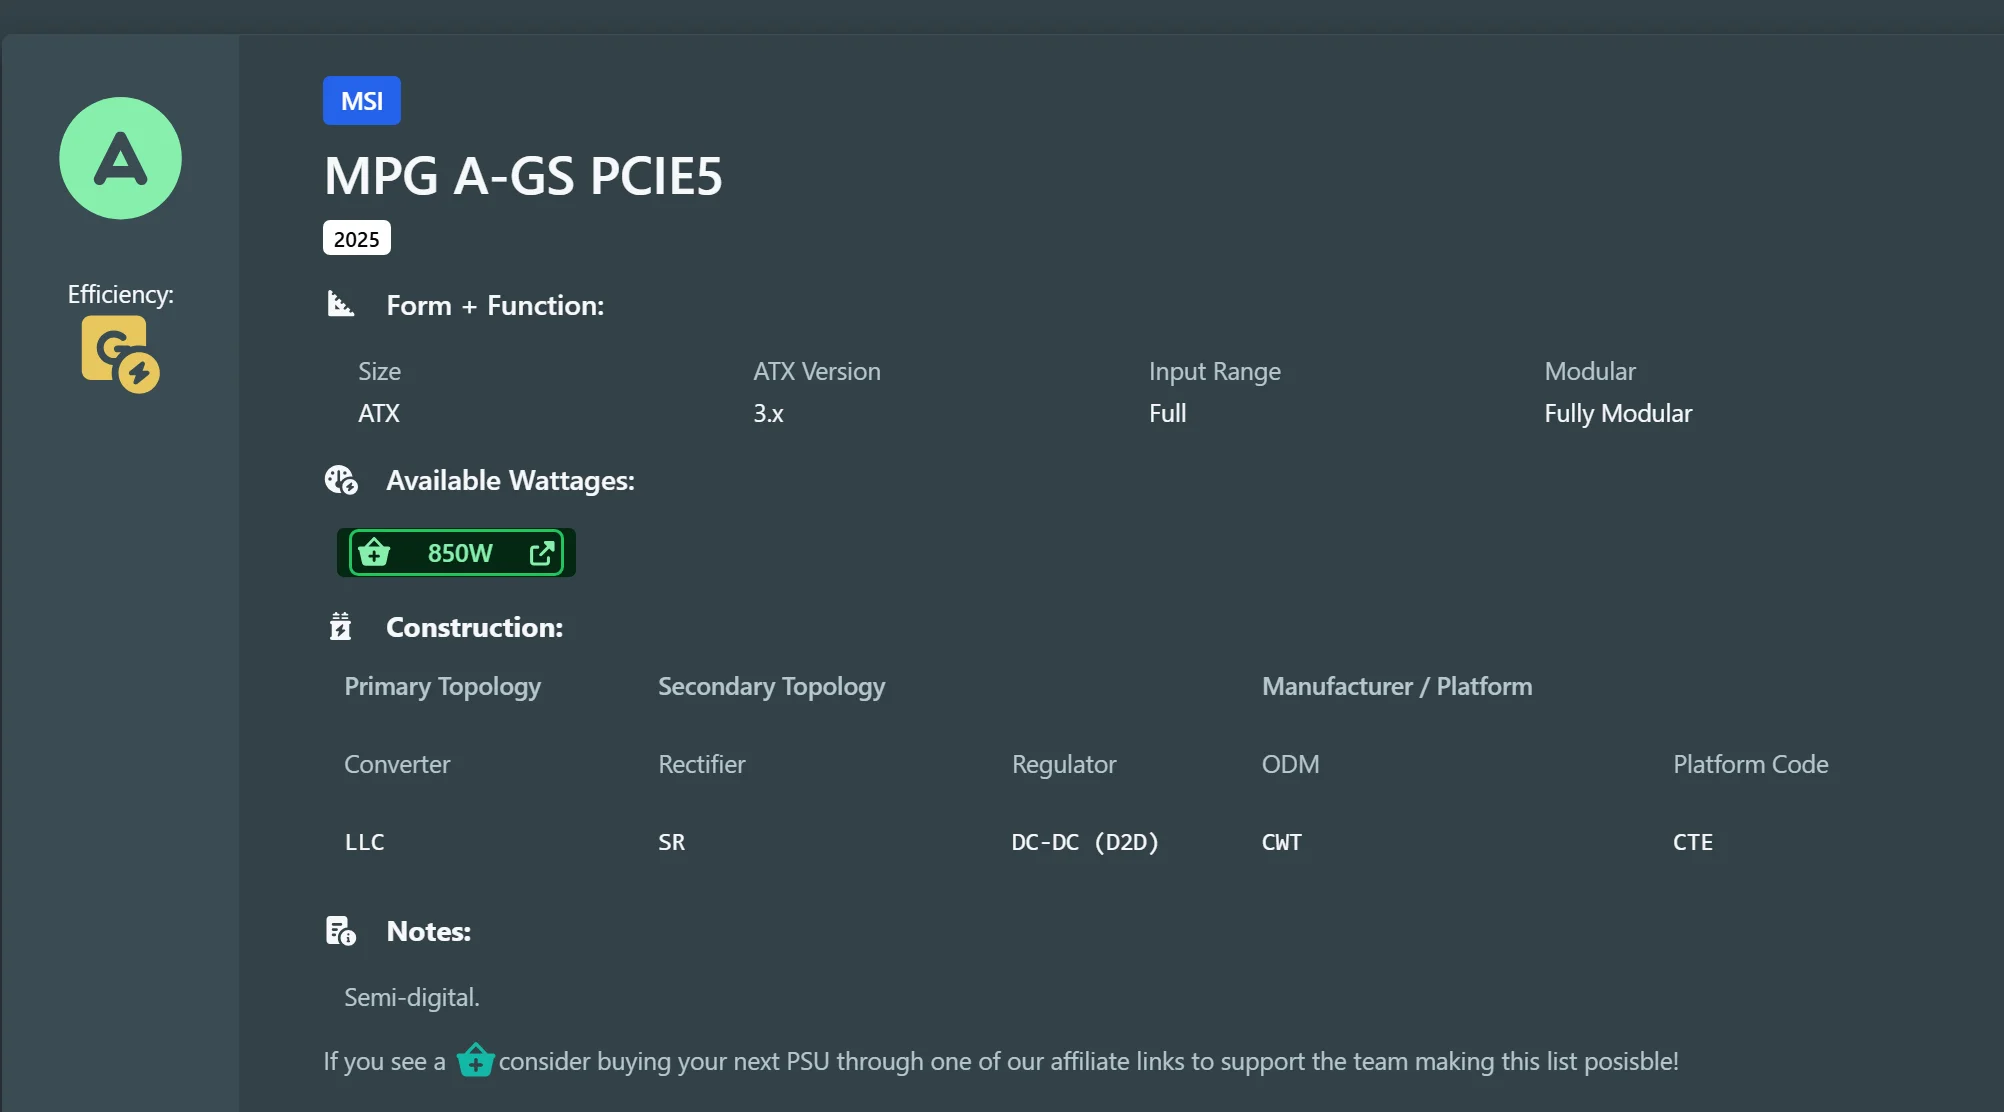This screenshot has height=1112, width=2004.
Task: Click the 2025 year badge
Action: pyautogui.click(x=356, y=239)
